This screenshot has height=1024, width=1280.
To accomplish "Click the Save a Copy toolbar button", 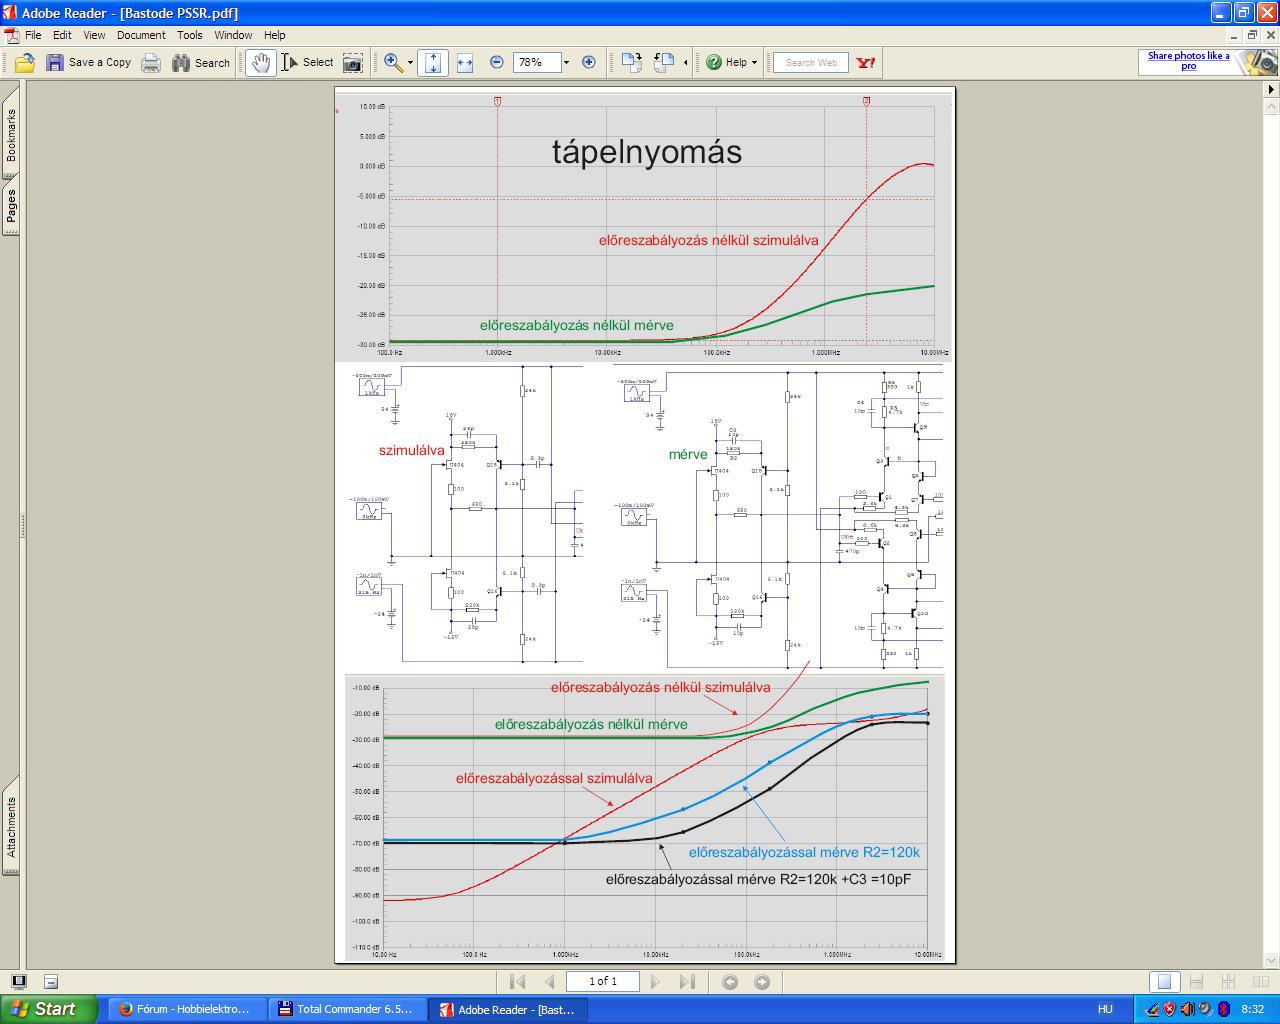I will [x=88, y=63].
